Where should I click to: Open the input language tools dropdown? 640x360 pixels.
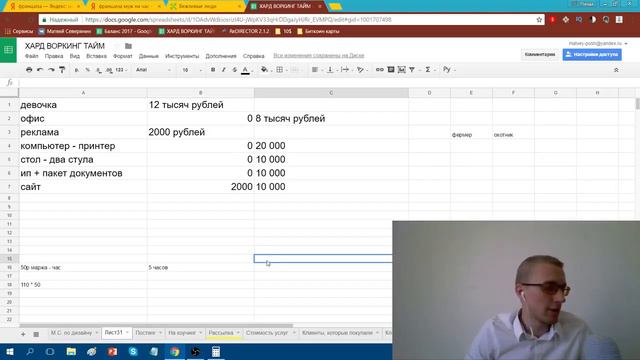coord(449,70)
